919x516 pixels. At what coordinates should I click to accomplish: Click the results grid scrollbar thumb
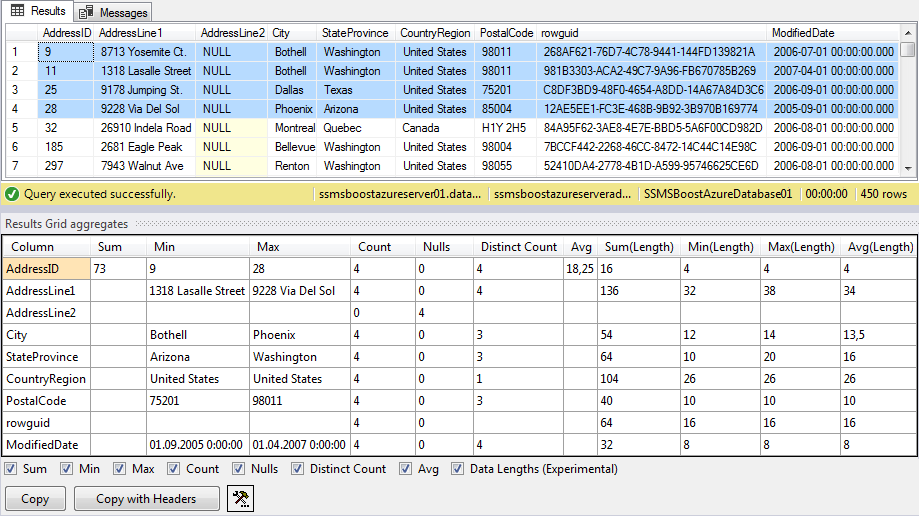908,49
